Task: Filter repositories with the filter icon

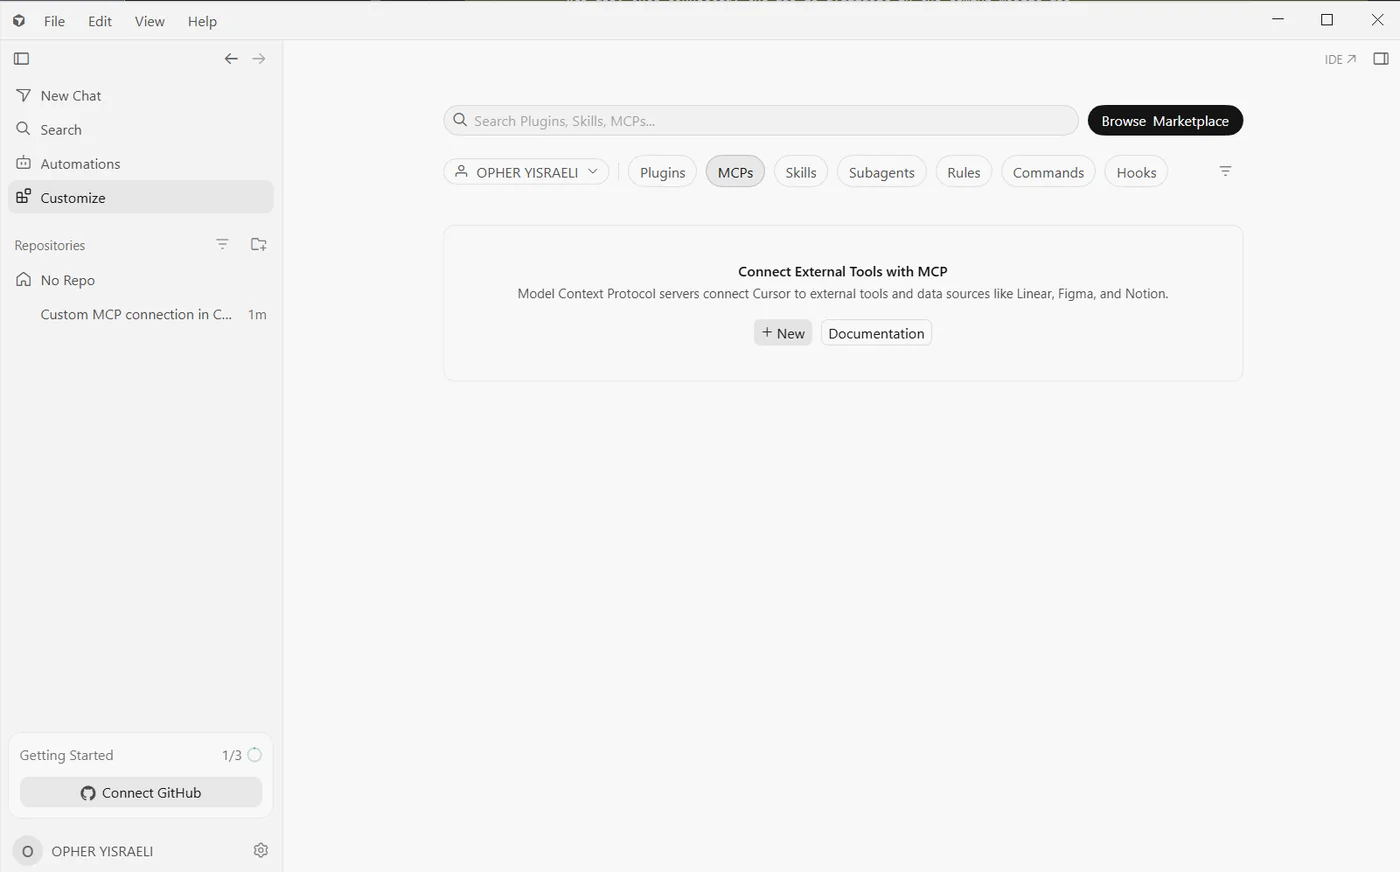Action: click(222, 244)
